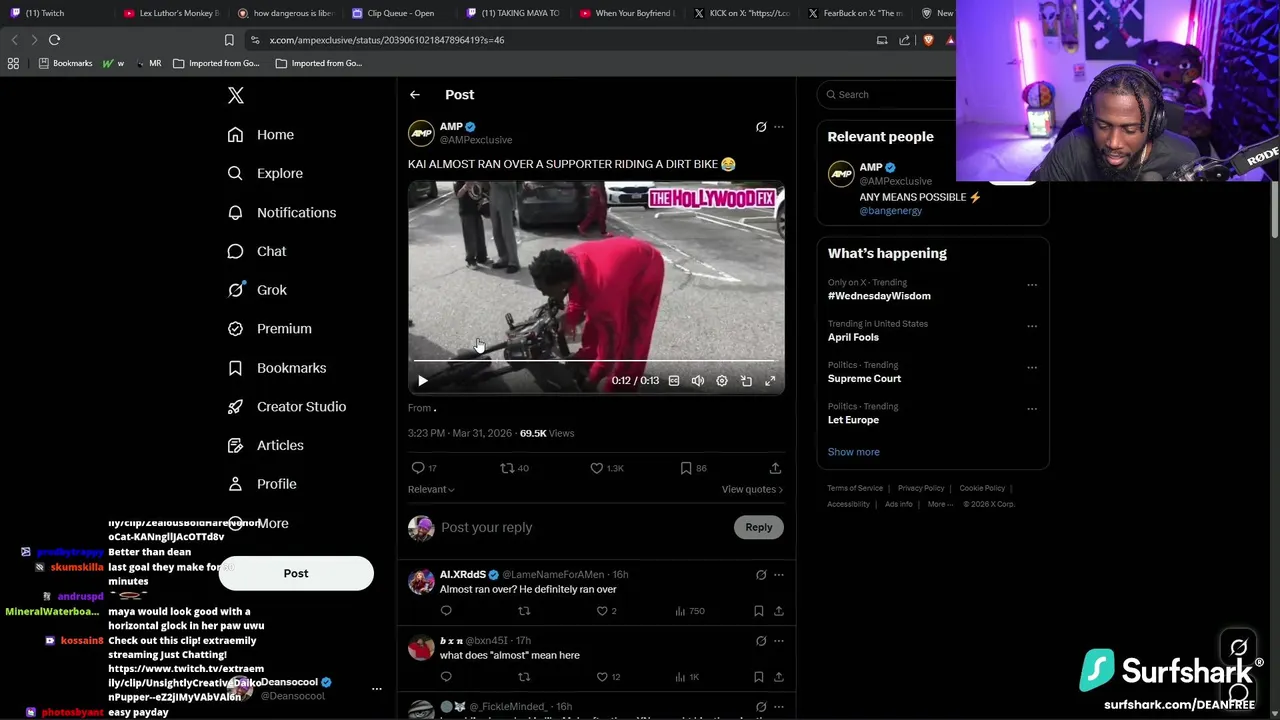Reply to the bxn451 comment
This screenshot has width=1280, height=720.
[x=446, y=677]
